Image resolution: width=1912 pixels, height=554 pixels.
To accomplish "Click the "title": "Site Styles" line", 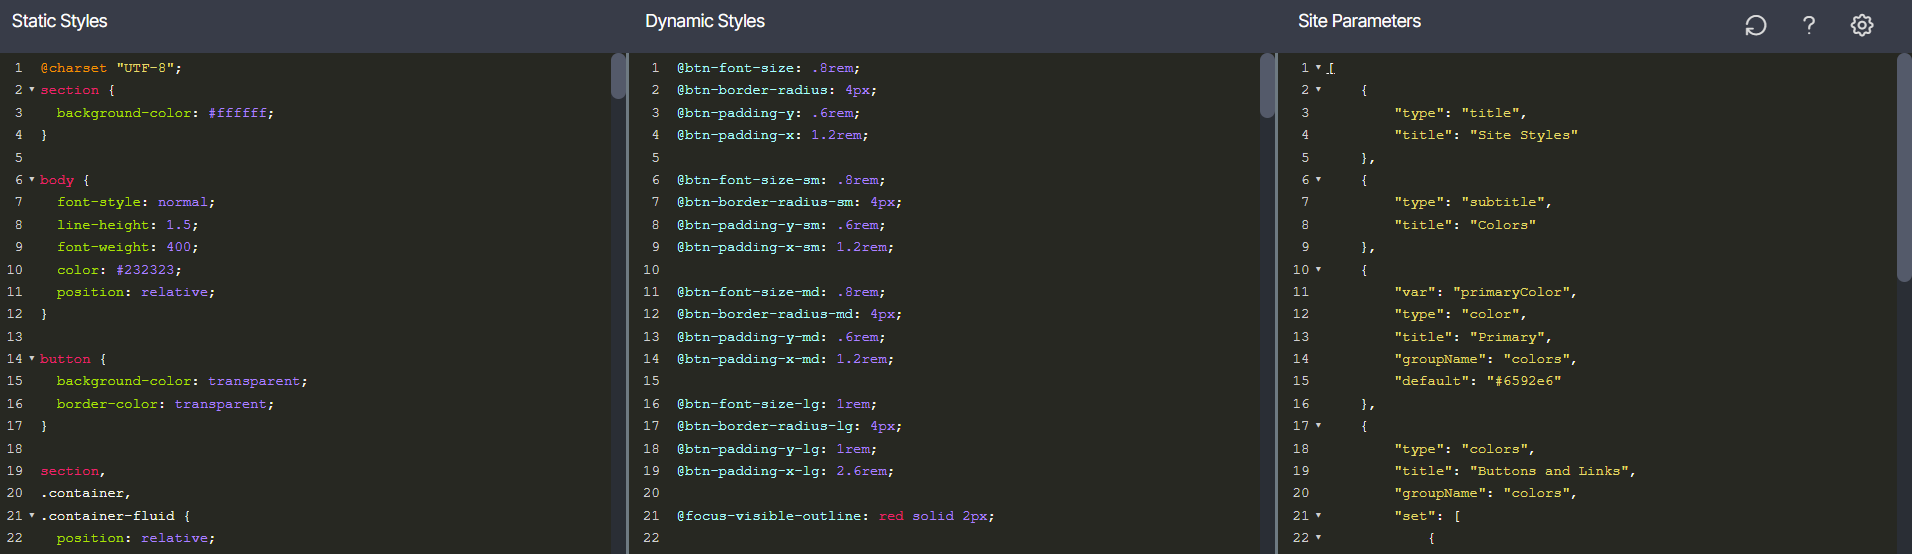I will click(x=1486, y=135).
